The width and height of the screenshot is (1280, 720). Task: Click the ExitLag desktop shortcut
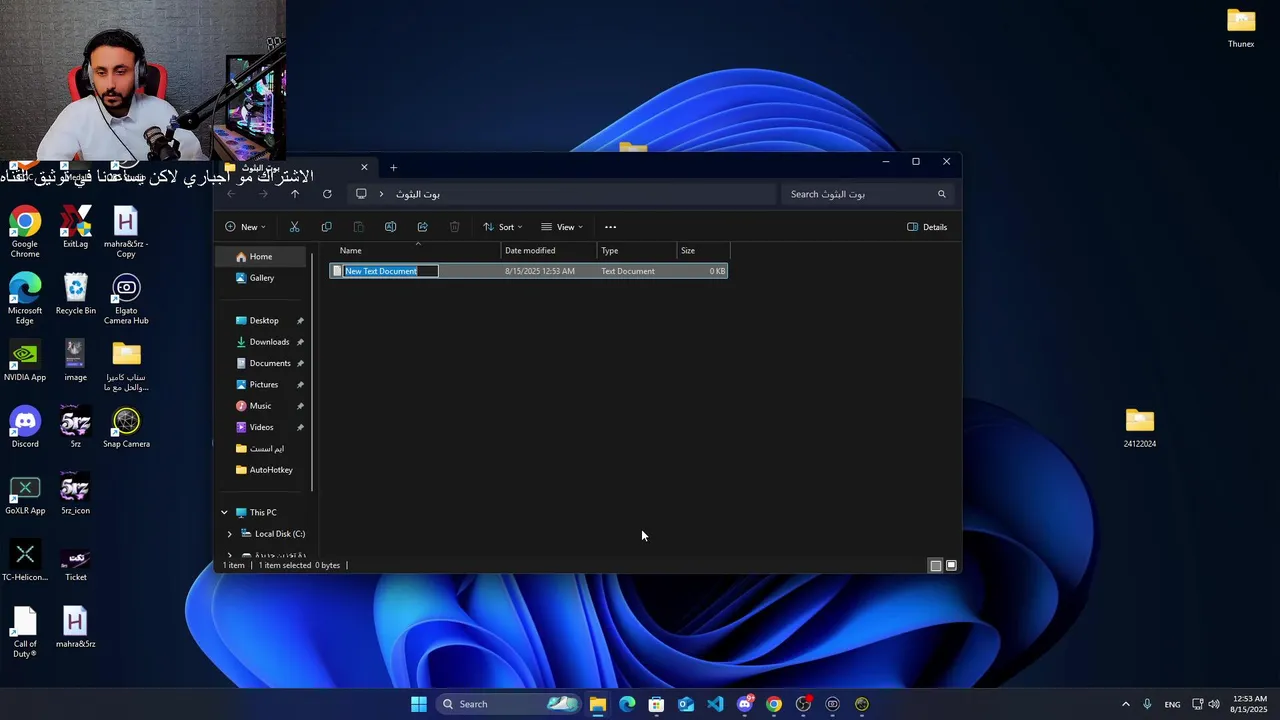pyautogui.click(x=75, y=227)
